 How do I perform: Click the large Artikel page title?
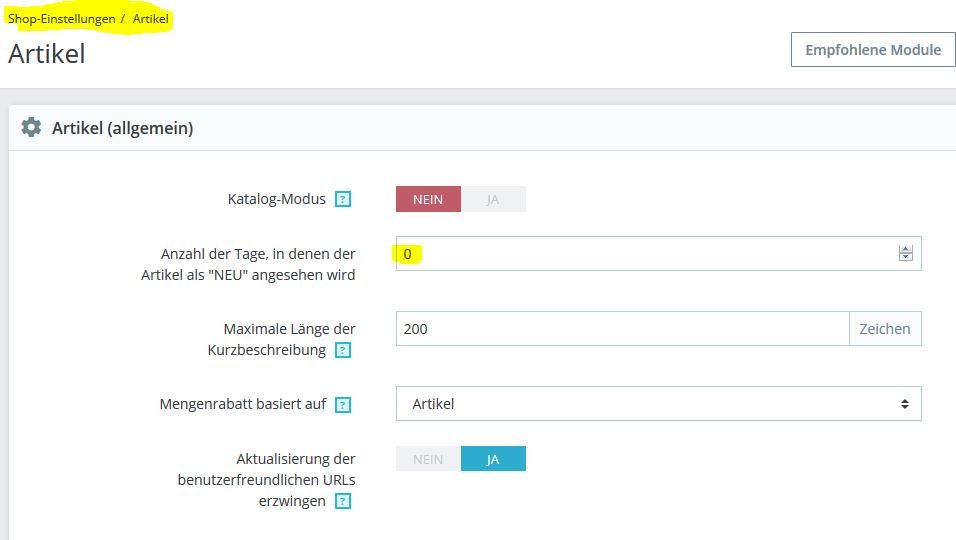tap(46, 54)
